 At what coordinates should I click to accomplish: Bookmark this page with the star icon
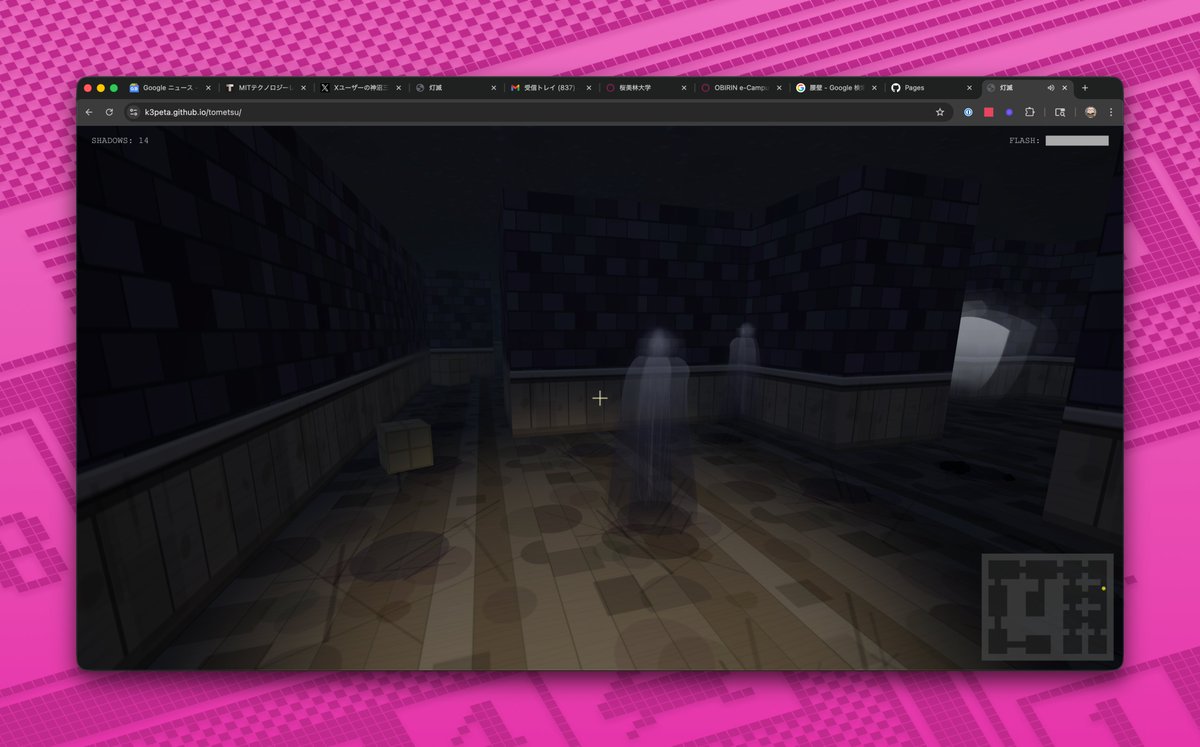940,112
